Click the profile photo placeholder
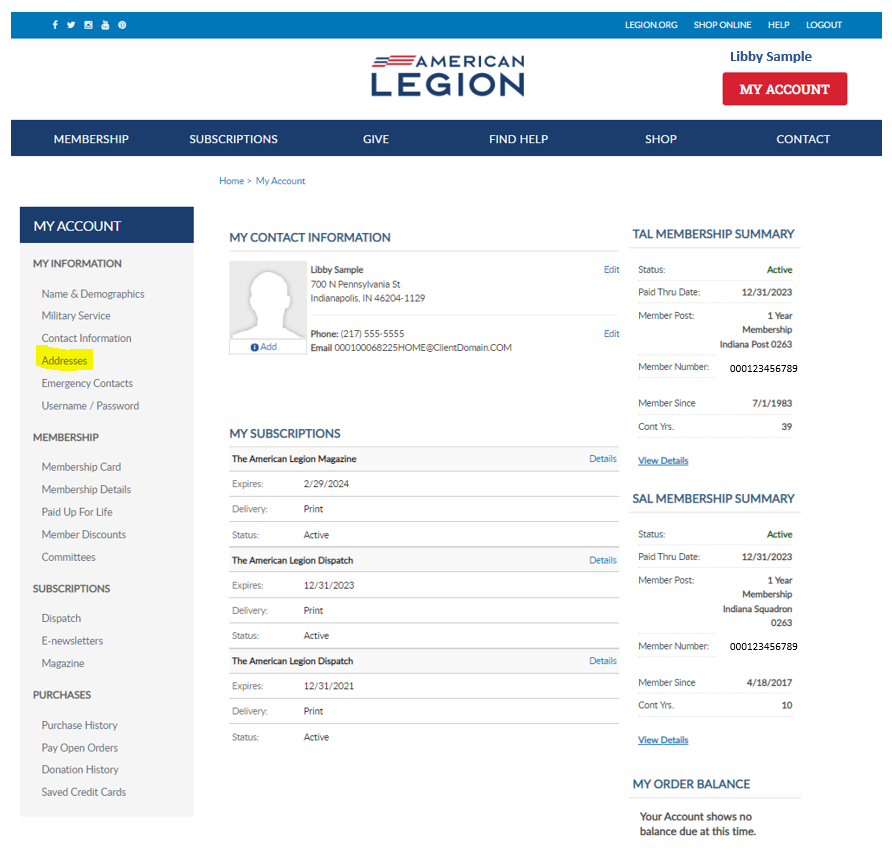Screen dimensions: 892x860 click(x=267, y=297)
